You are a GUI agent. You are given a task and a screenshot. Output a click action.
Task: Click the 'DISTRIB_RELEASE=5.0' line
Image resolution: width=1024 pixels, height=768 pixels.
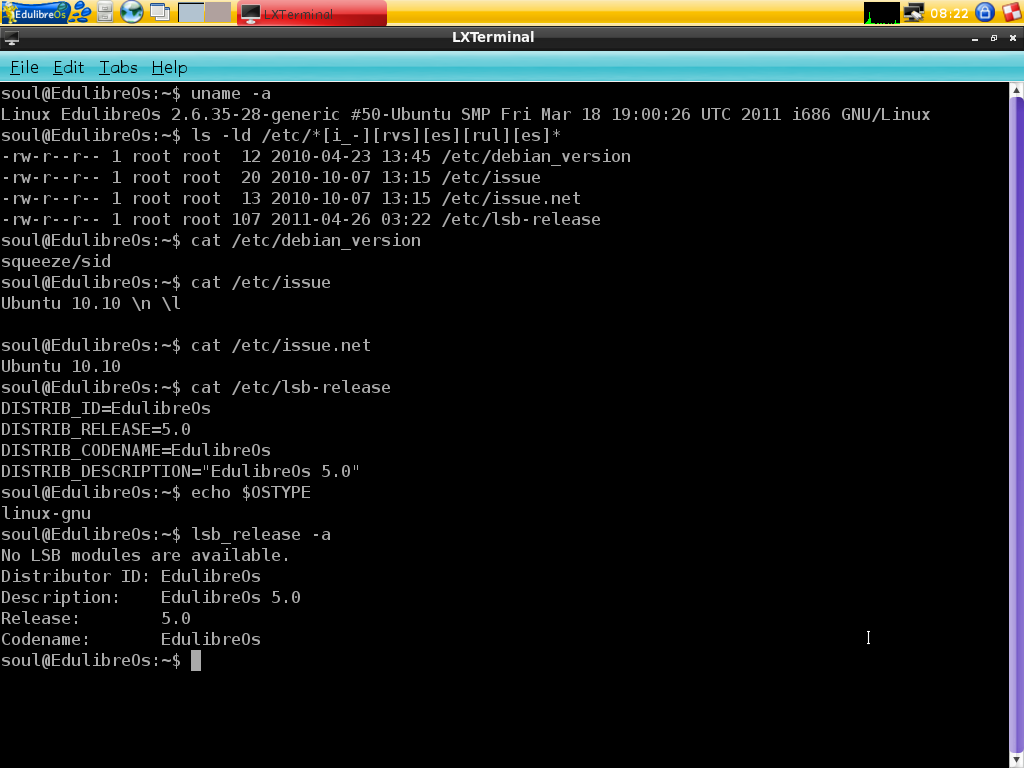click(x=96, y=429)
